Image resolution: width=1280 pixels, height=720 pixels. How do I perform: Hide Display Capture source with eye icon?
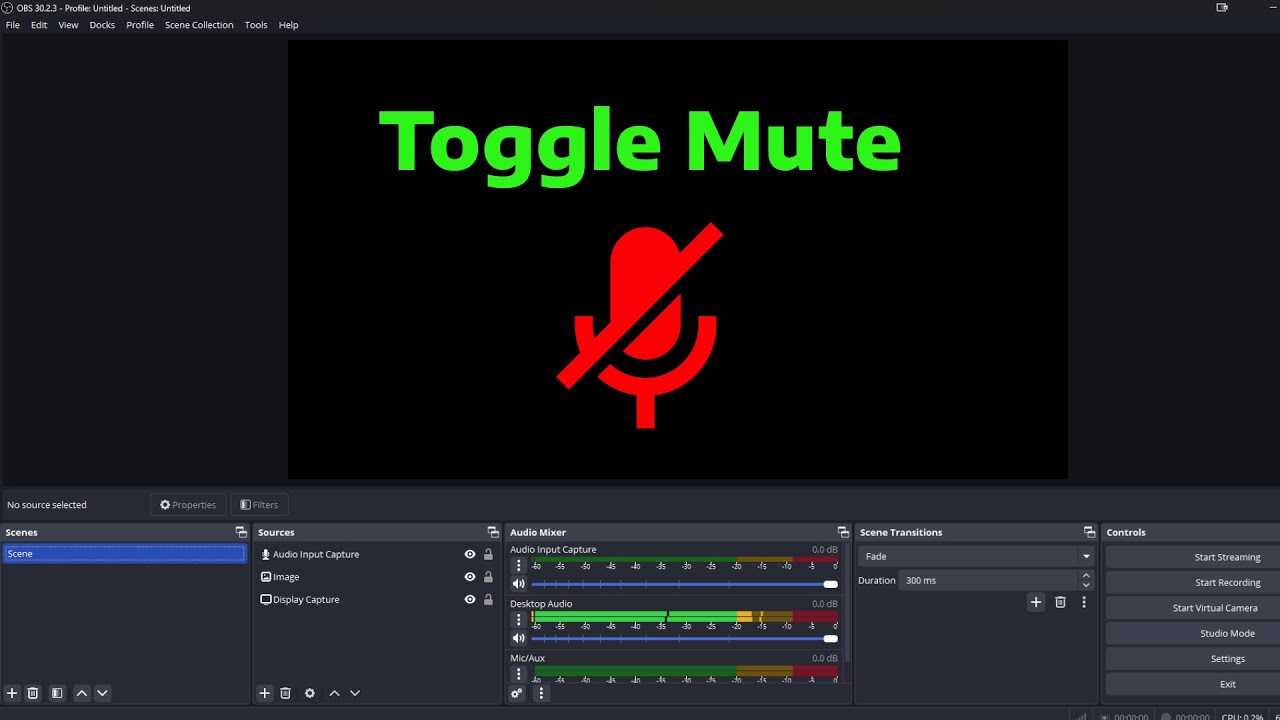click(x=470, y=600)
